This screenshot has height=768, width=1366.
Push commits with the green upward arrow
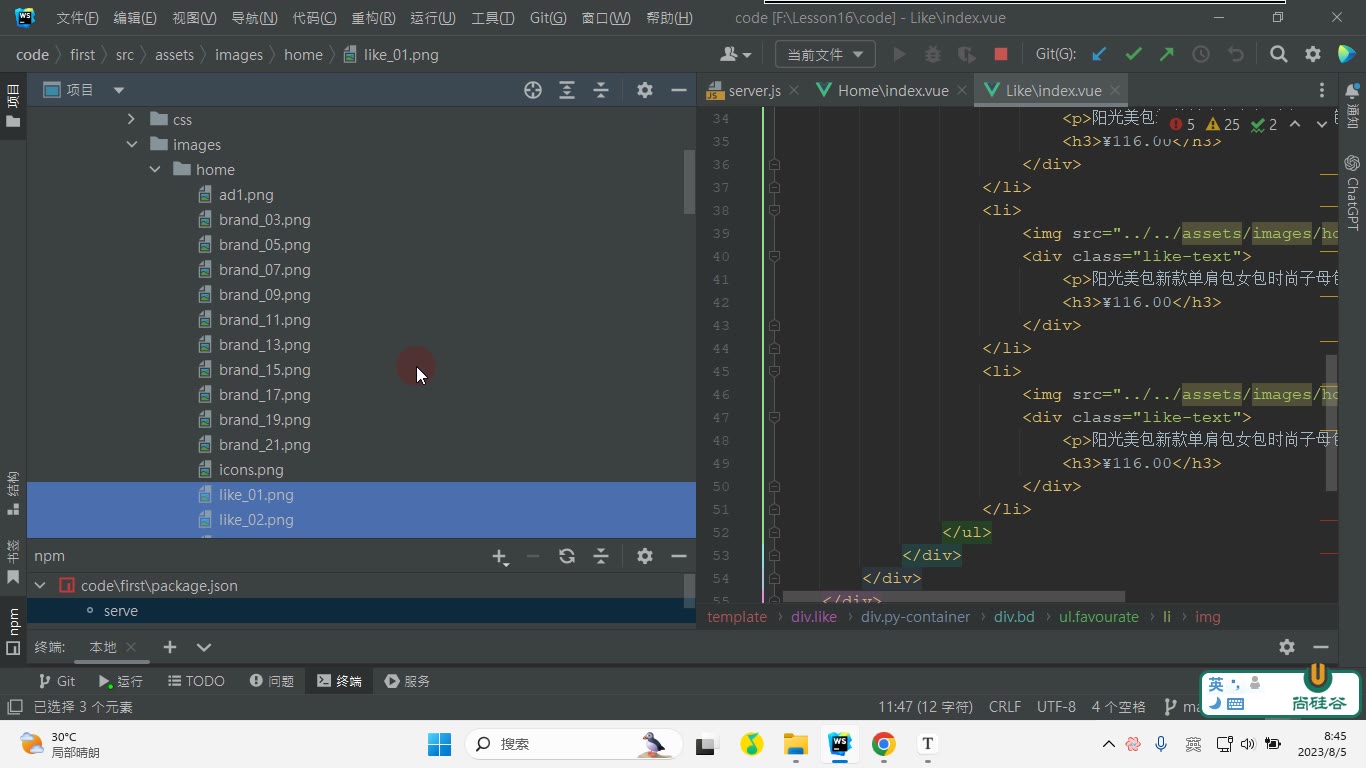1167,55
